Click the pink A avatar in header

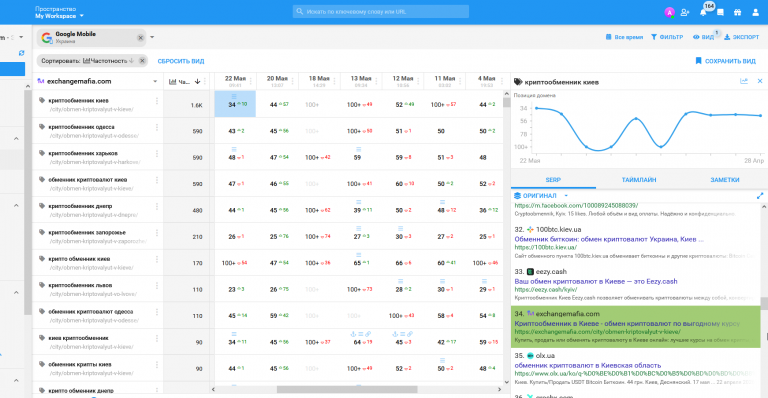[669, 12]
